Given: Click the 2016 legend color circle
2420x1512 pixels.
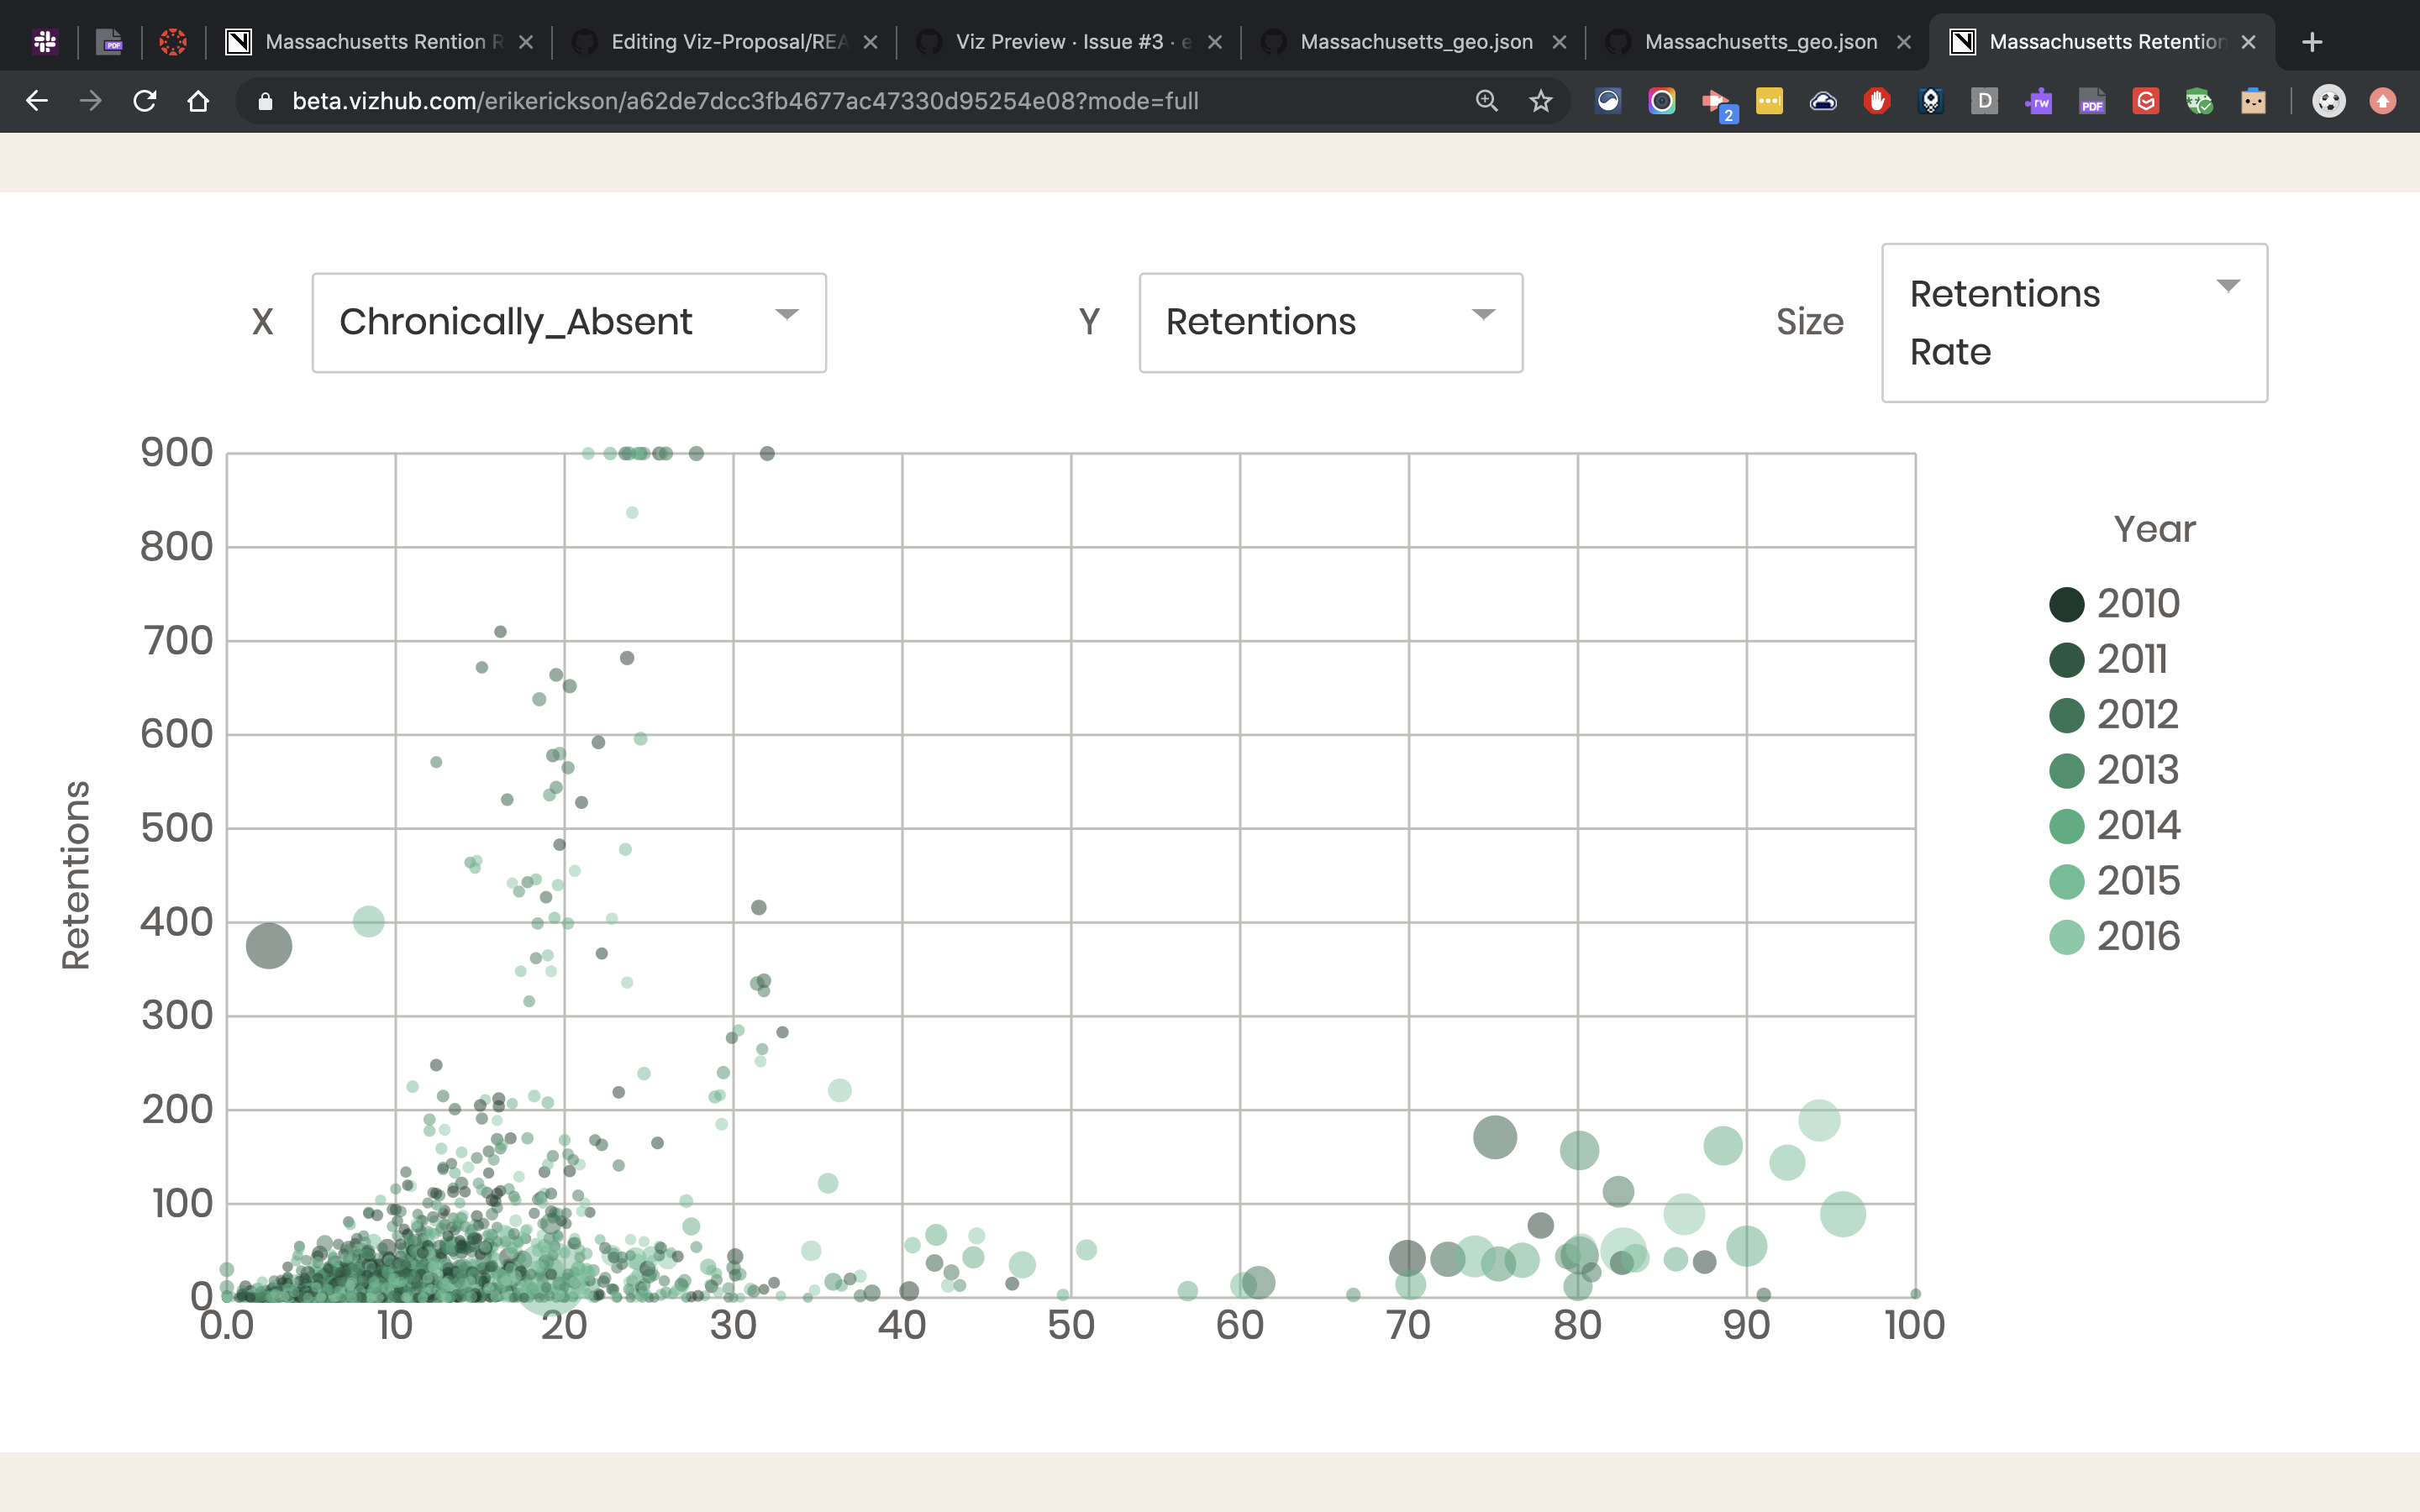Looking at the screenshot, I should click(2066, 937).
